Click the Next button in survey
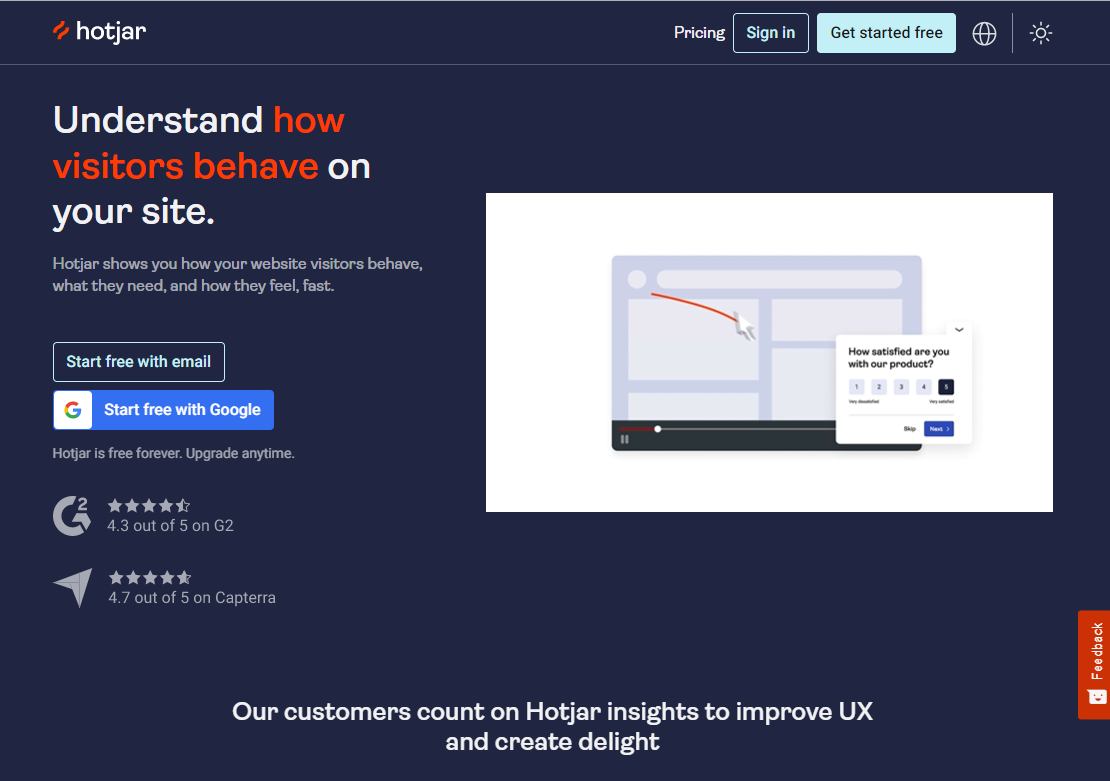1110x781 pixels. pyautogui.click(x=939, y=429)
